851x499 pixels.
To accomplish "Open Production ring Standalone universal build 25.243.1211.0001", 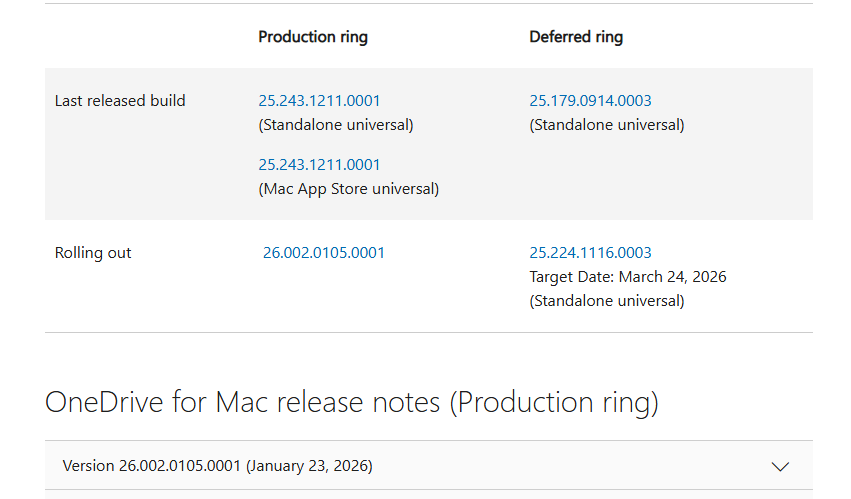I will [x=319, y=101].
